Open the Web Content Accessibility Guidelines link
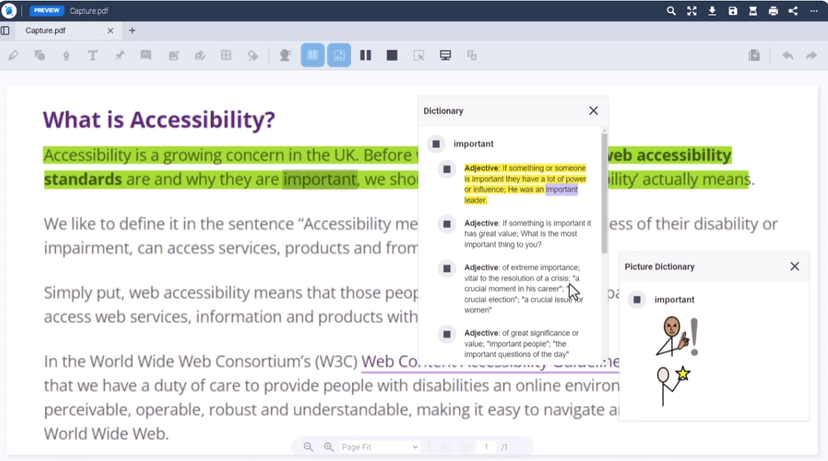Image resolution: width=828 pixels, height=461 pixels. click(490, 362)
